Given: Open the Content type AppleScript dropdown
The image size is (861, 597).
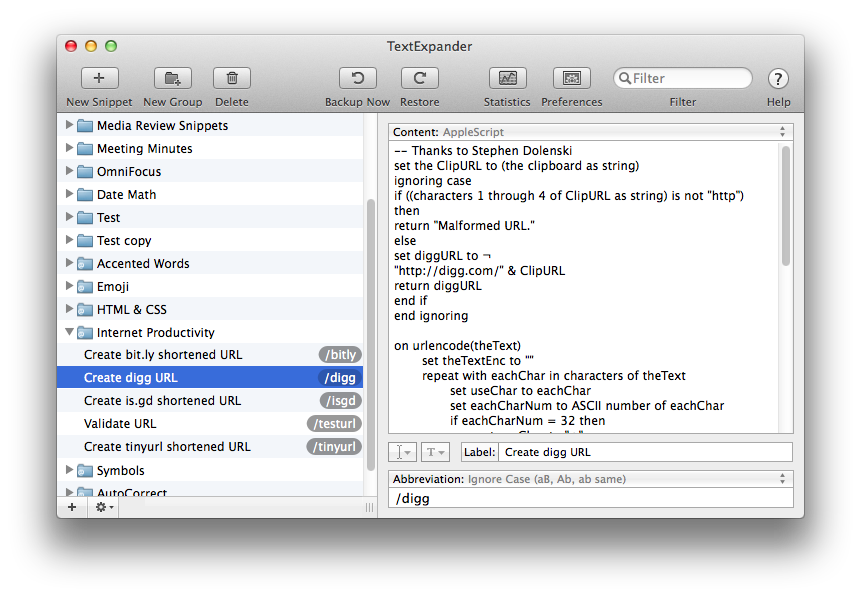Looking at the screenshot, I should (590, 132).
